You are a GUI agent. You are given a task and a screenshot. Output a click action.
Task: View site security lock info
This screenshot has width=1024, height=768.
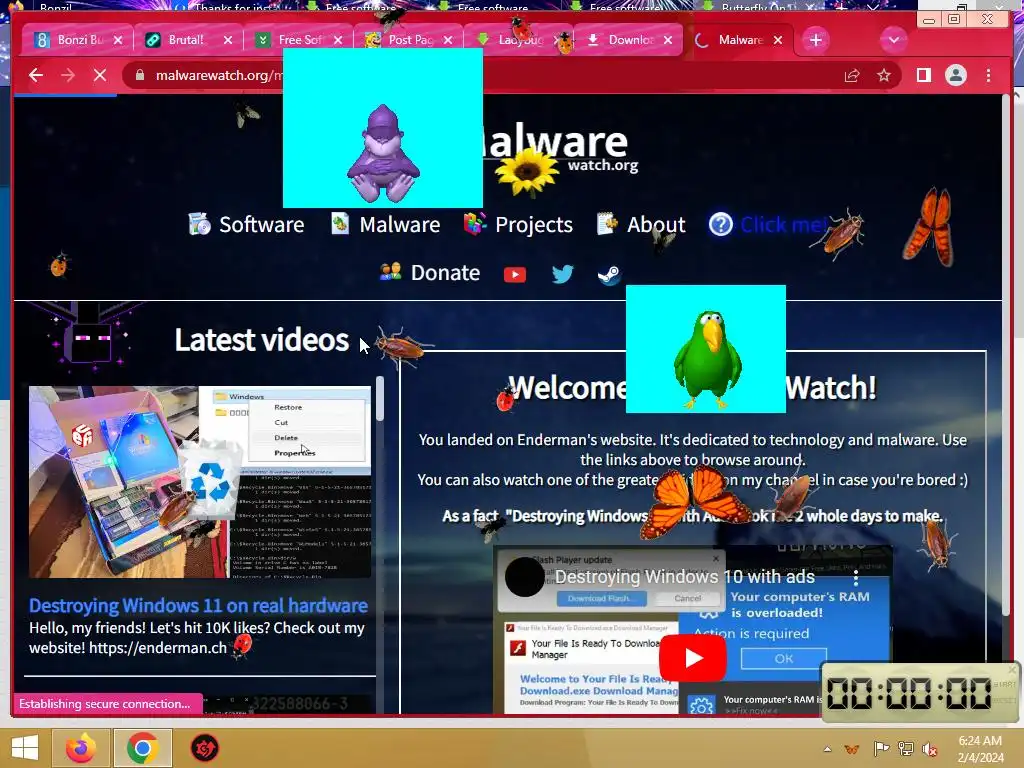pos(140,75)
